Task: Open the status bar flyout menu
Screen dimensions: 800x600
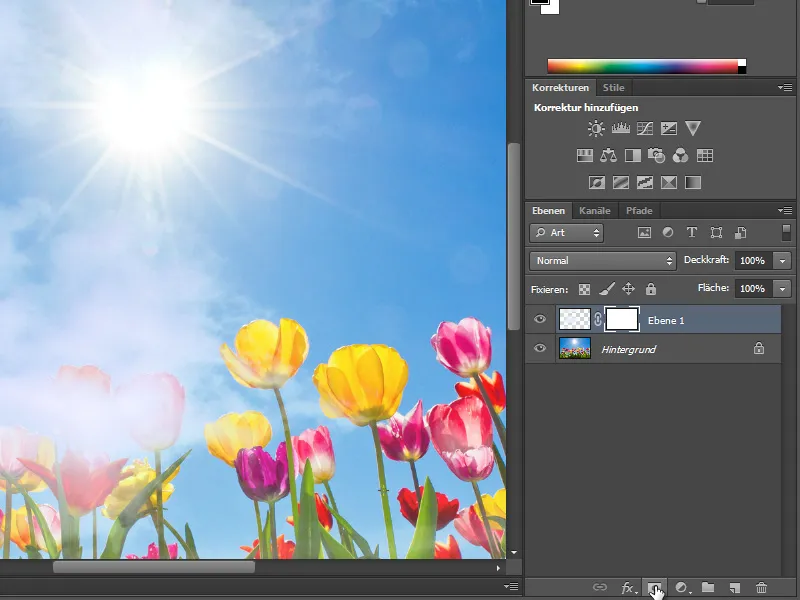Action: 511,587
